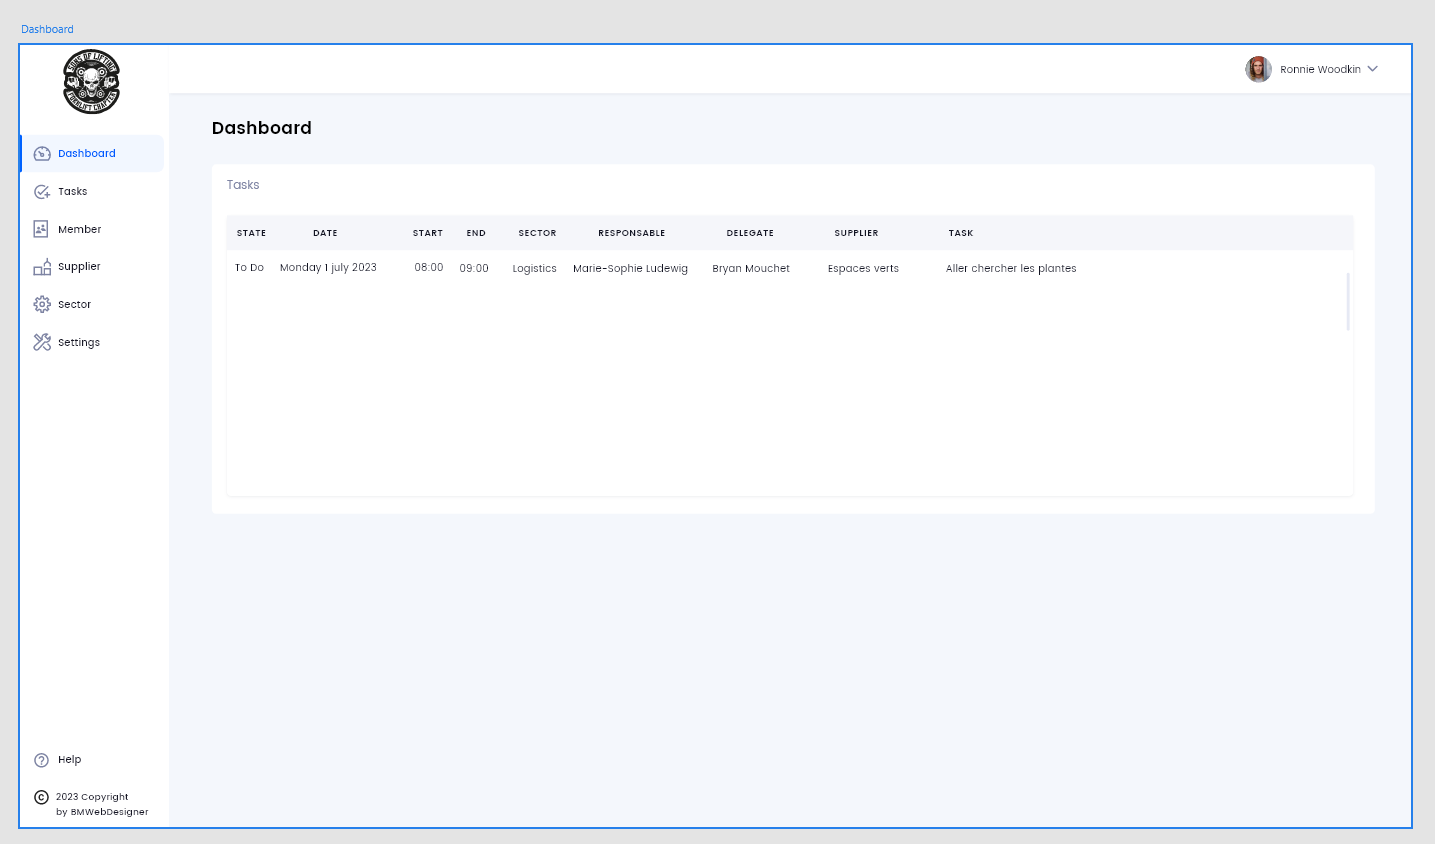
Task: Click the Dashboard breadcrumb label above frame
Action: click(x=47, y=29)
